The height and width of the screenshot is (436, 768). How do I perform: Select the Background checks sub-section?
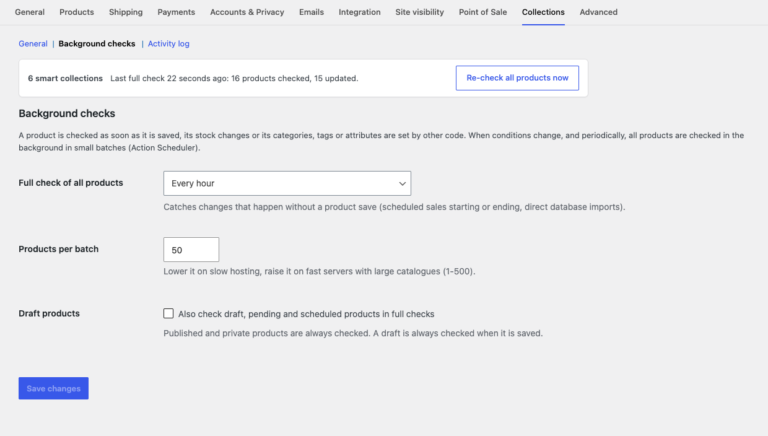[97, 44]
